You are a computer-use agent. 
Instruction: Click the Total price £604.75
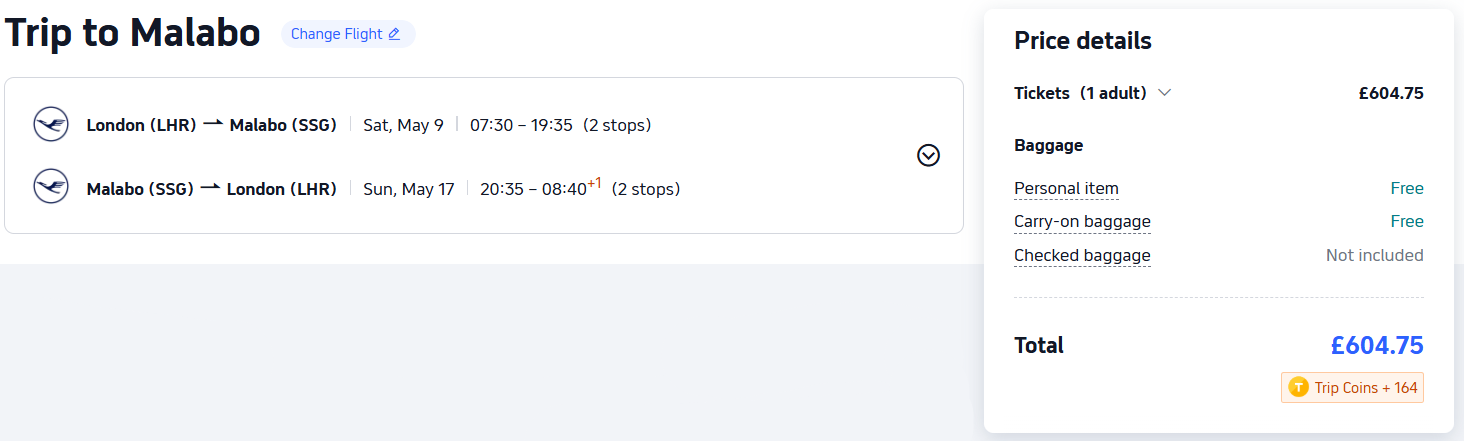pyautogui.click(x=1377, y=346)
